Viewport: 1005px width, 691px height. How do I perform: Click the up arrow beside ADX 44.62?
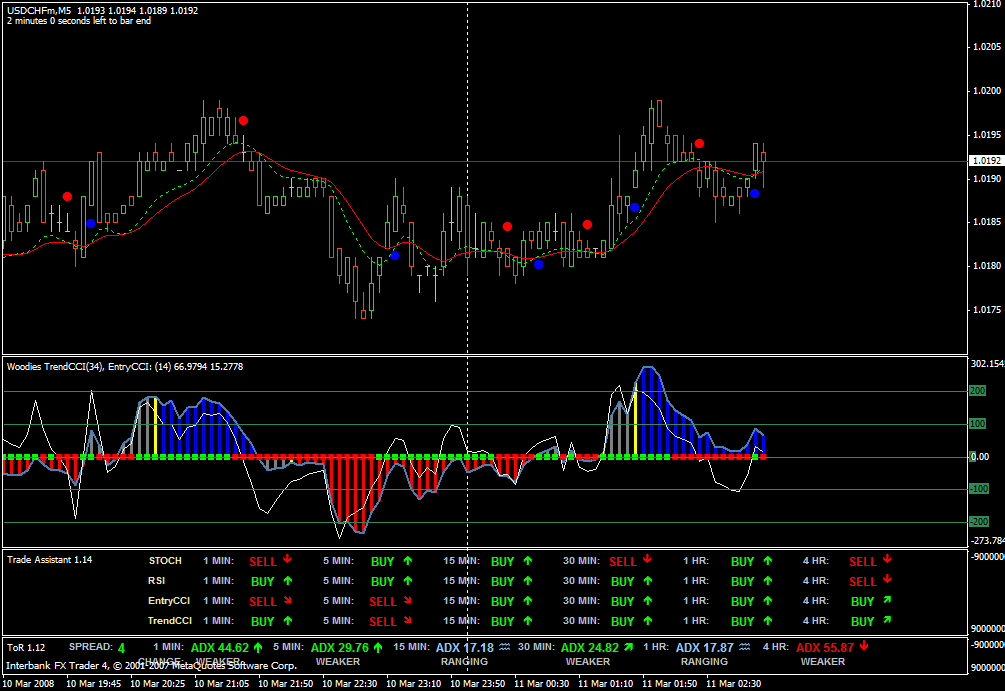pyautogui.click(x=258, y=647)
